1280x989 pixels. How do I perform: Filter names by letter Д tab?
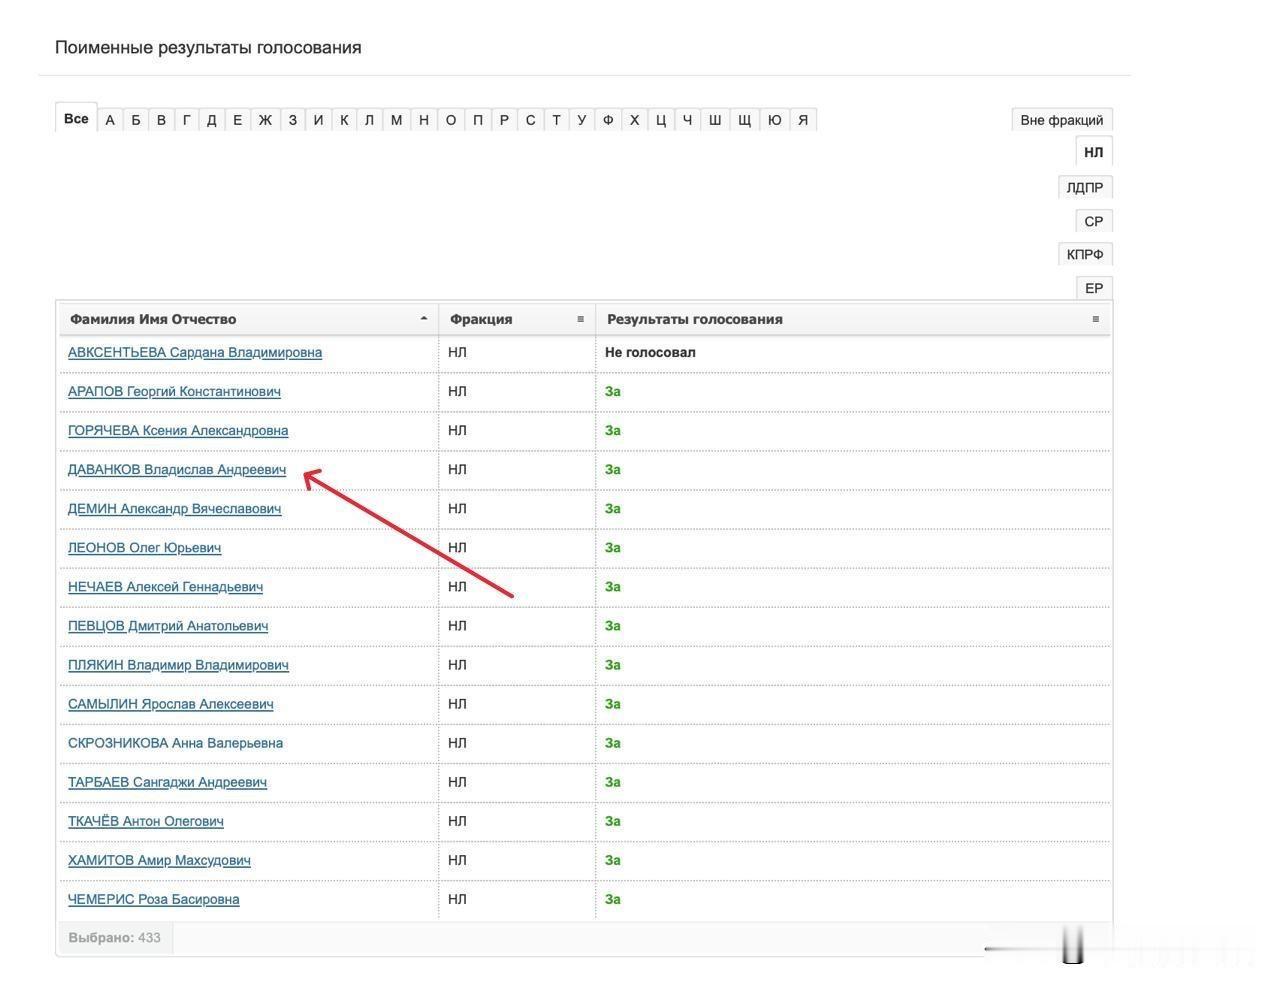click(x=211, y=120)
